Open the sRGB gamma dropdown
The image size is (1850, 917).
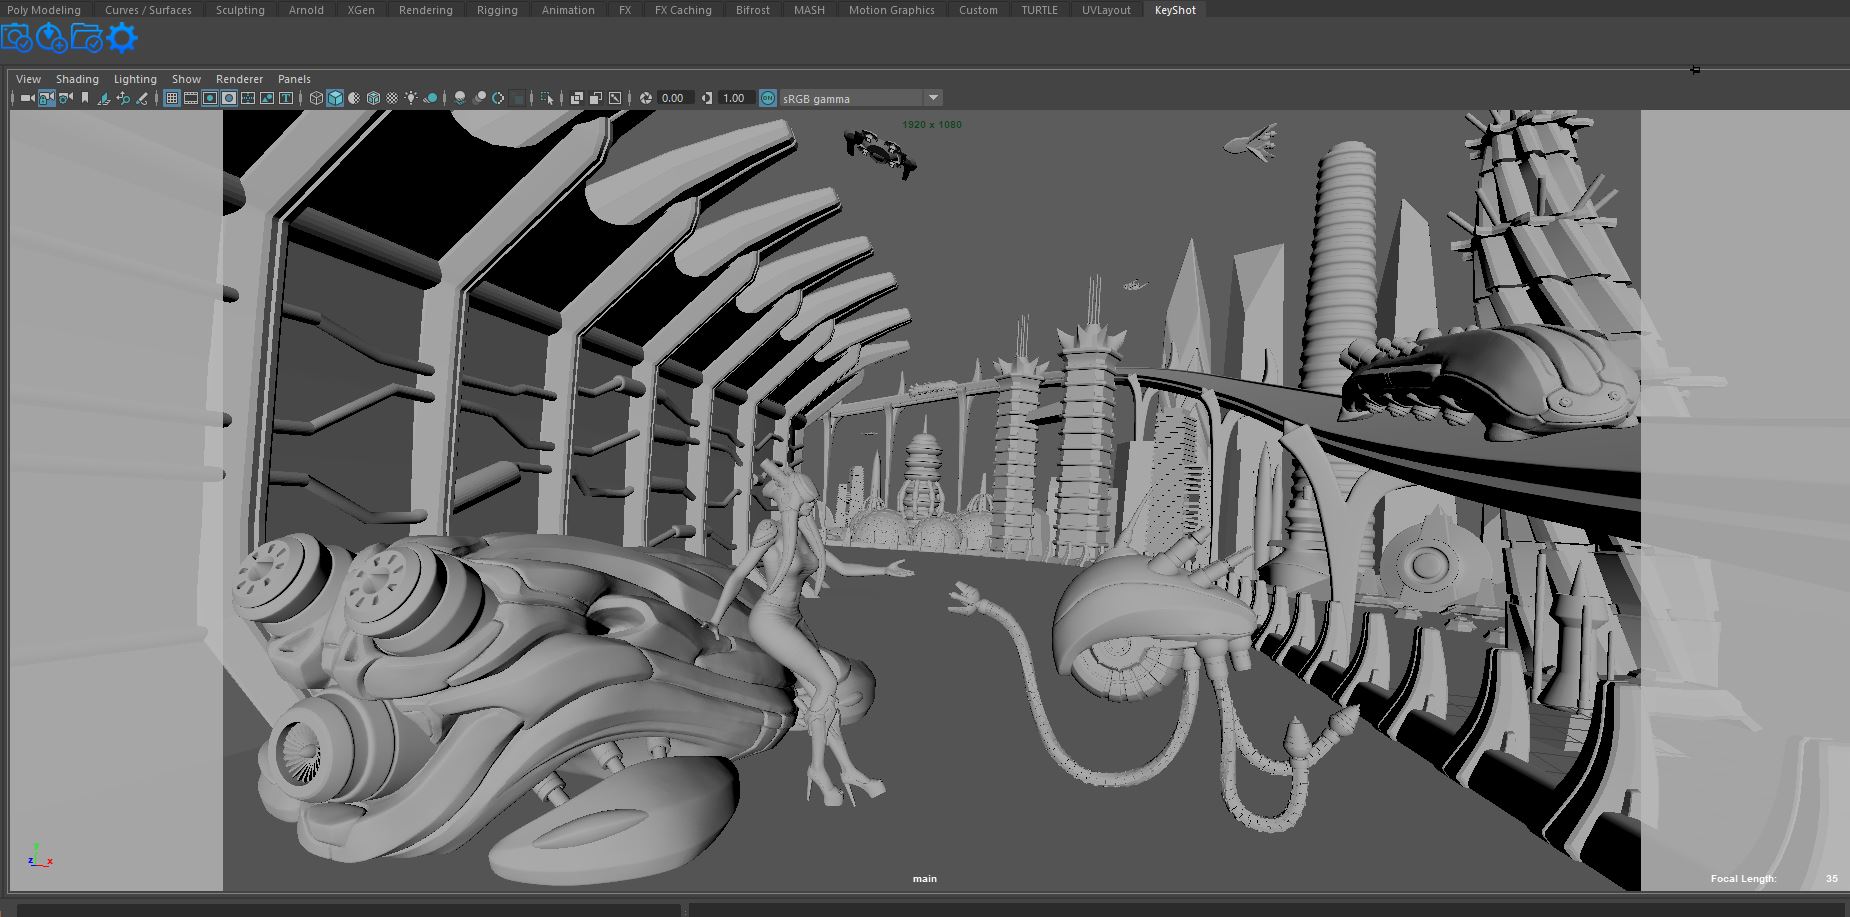click(932, 98)
